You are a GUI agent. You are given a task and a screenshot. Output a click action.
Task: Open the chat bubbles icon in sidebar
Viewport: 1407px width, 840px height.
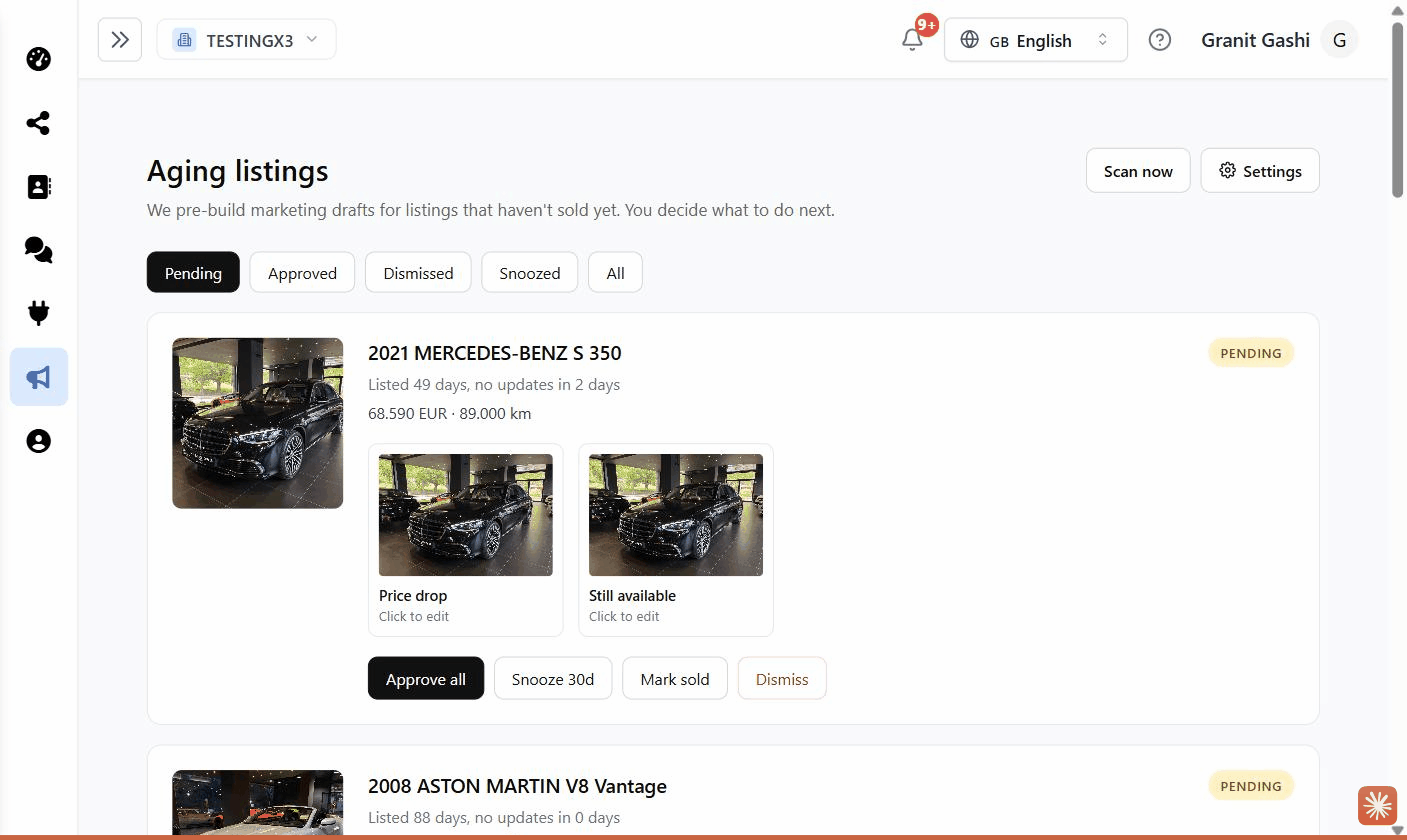[38, 250]
